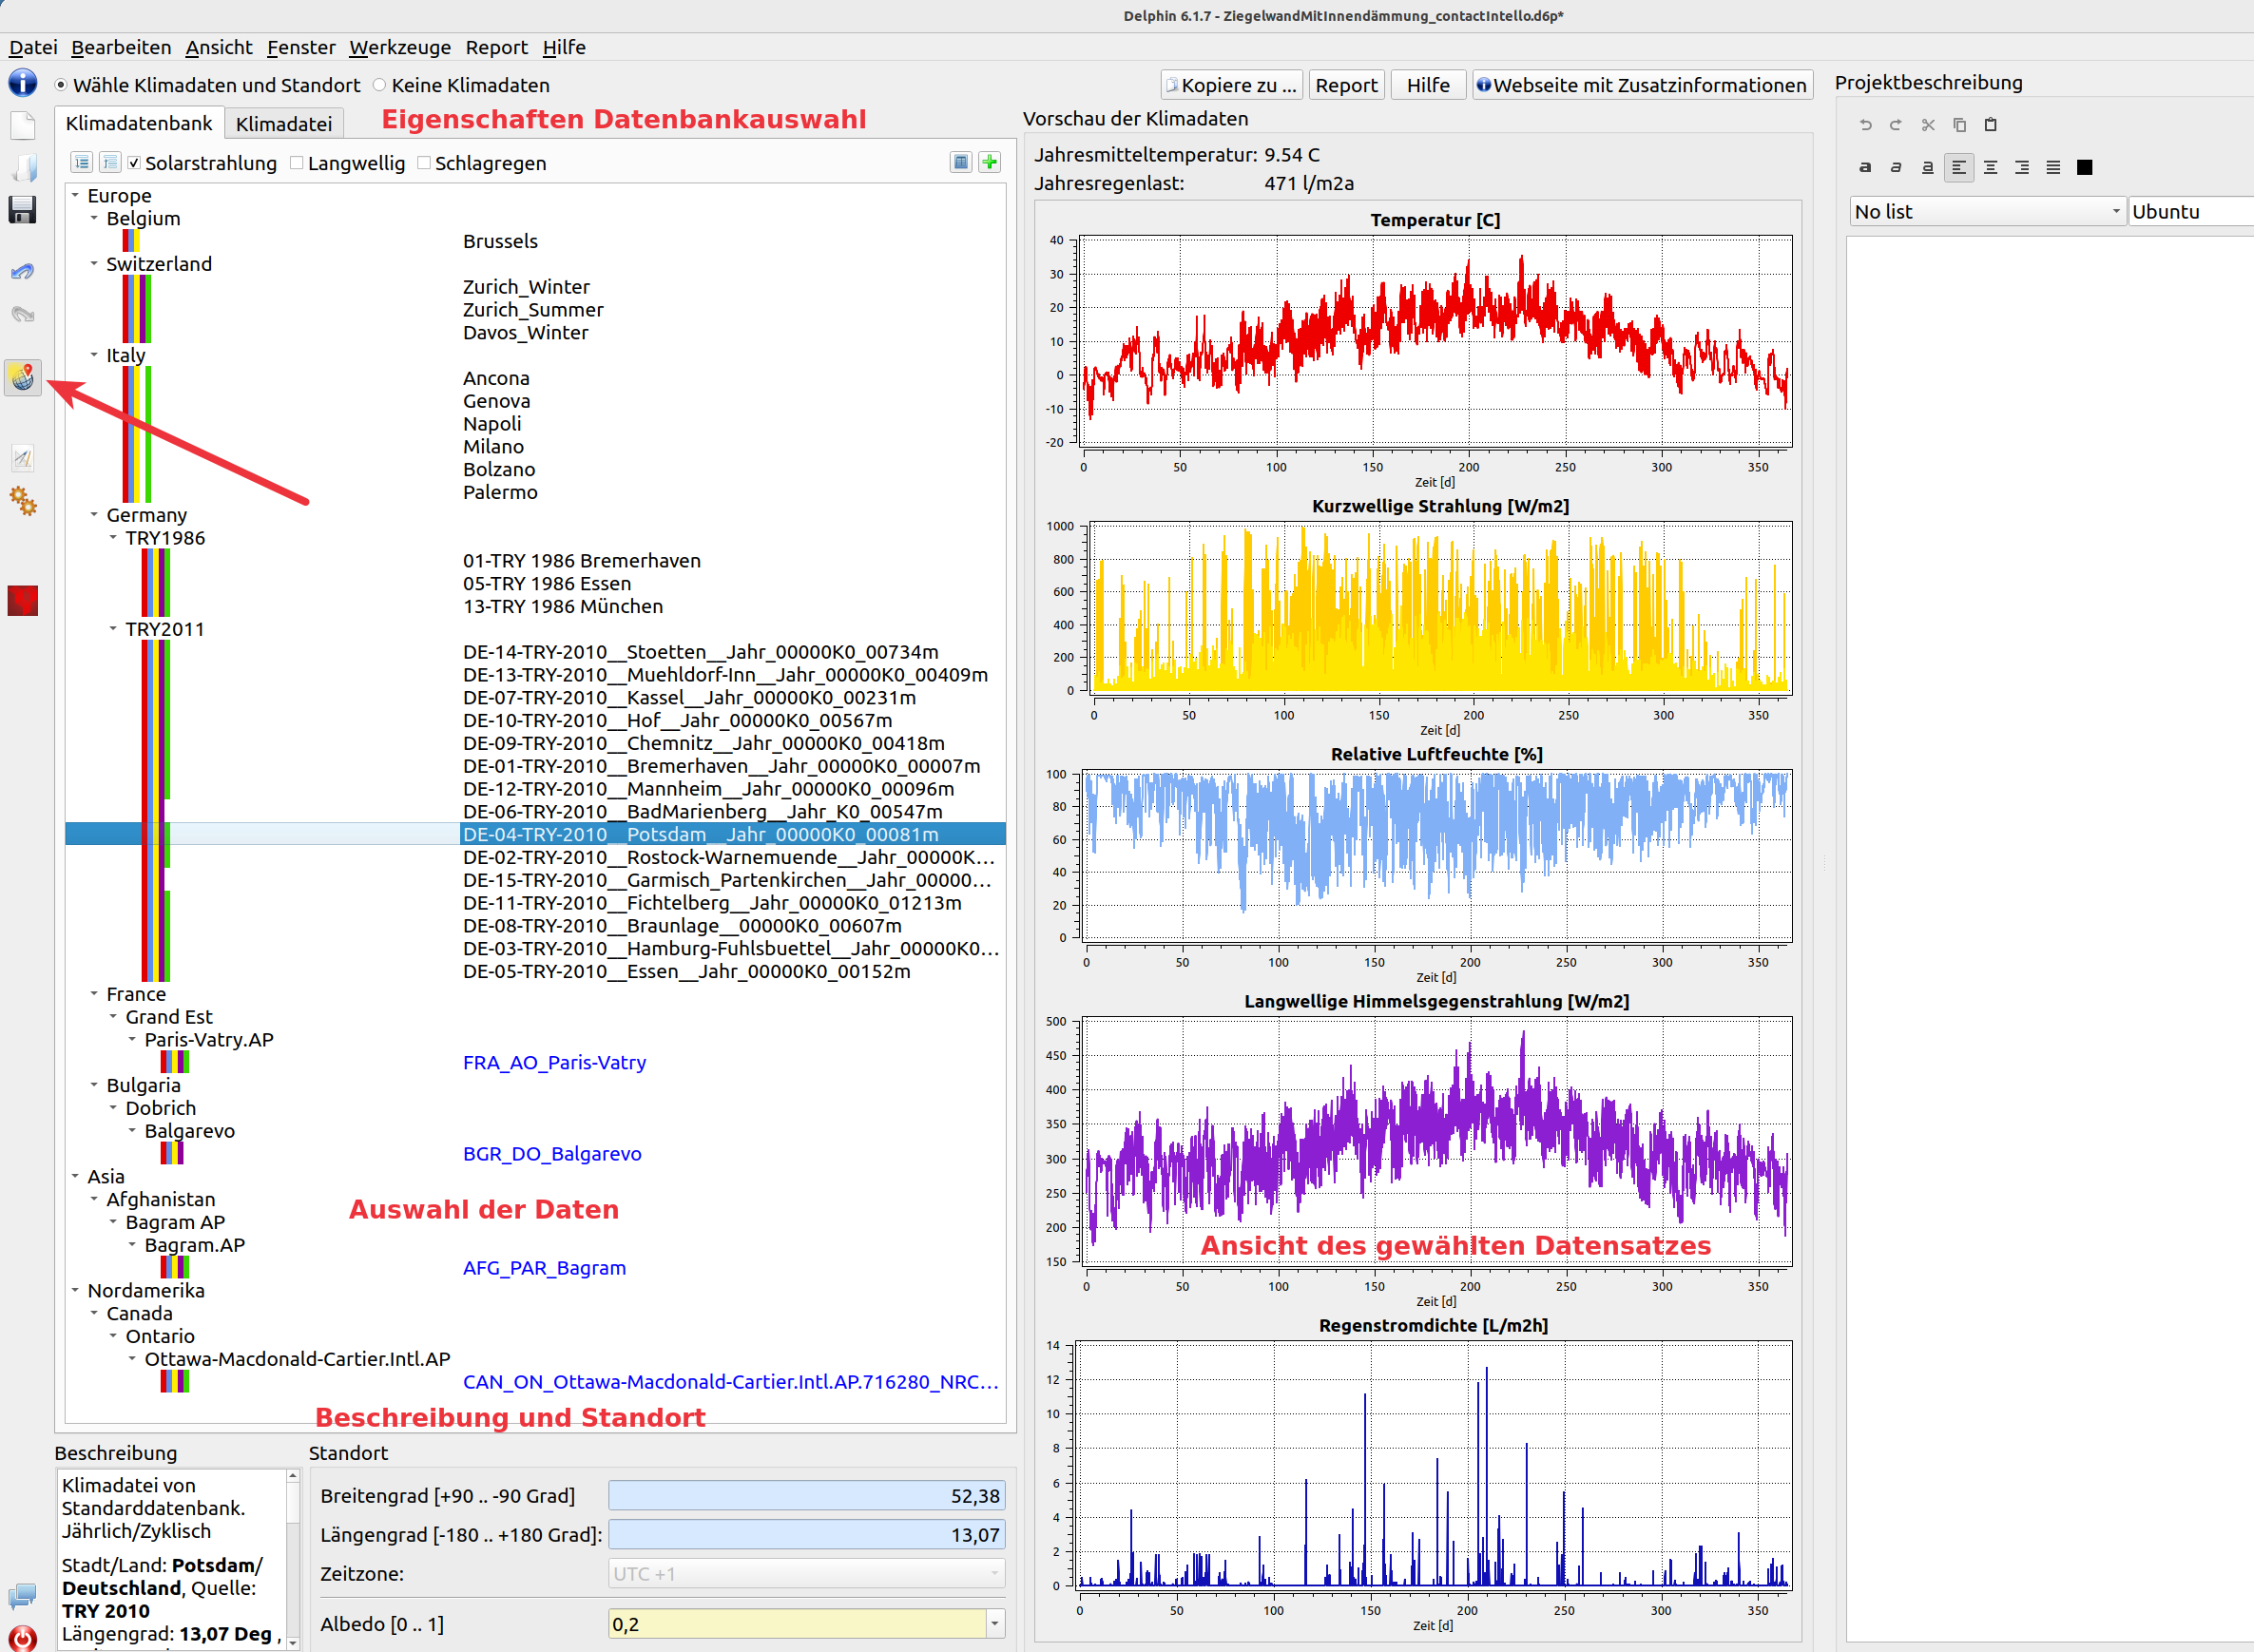Image resolution: width=2254 pixels, height=1652 pixels.
Task: Click the Hilfe button above the preview
Action: [1428, 85]
